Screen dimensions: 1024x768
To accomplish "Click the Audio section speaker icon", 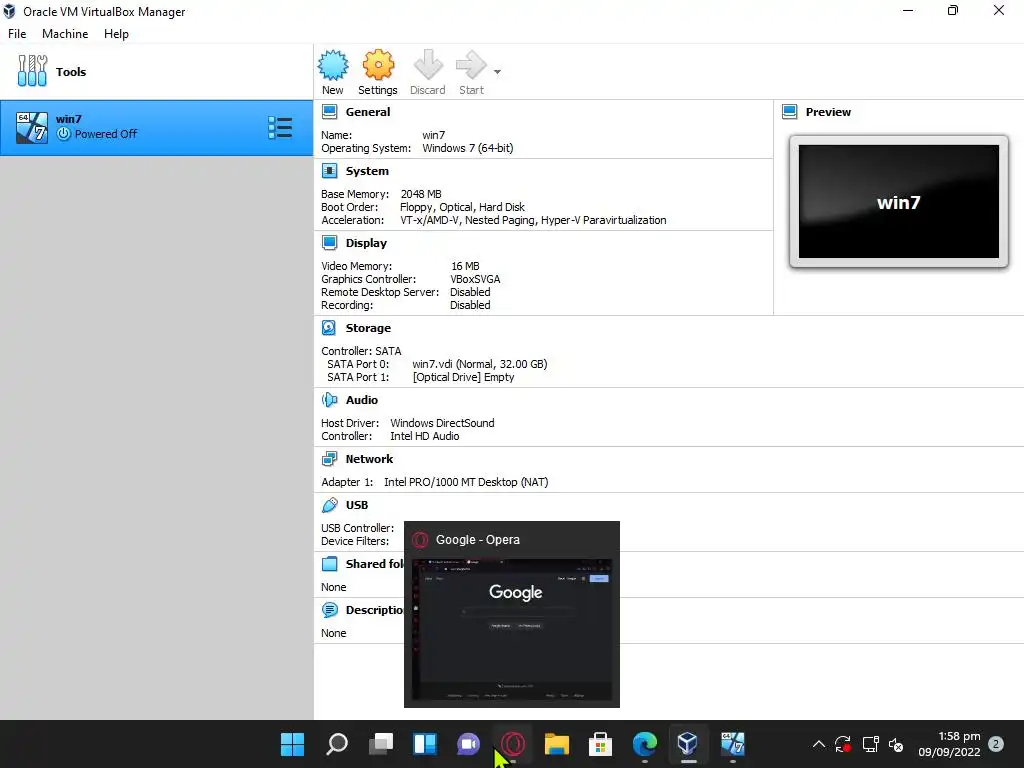I will [x=330, y=400].
